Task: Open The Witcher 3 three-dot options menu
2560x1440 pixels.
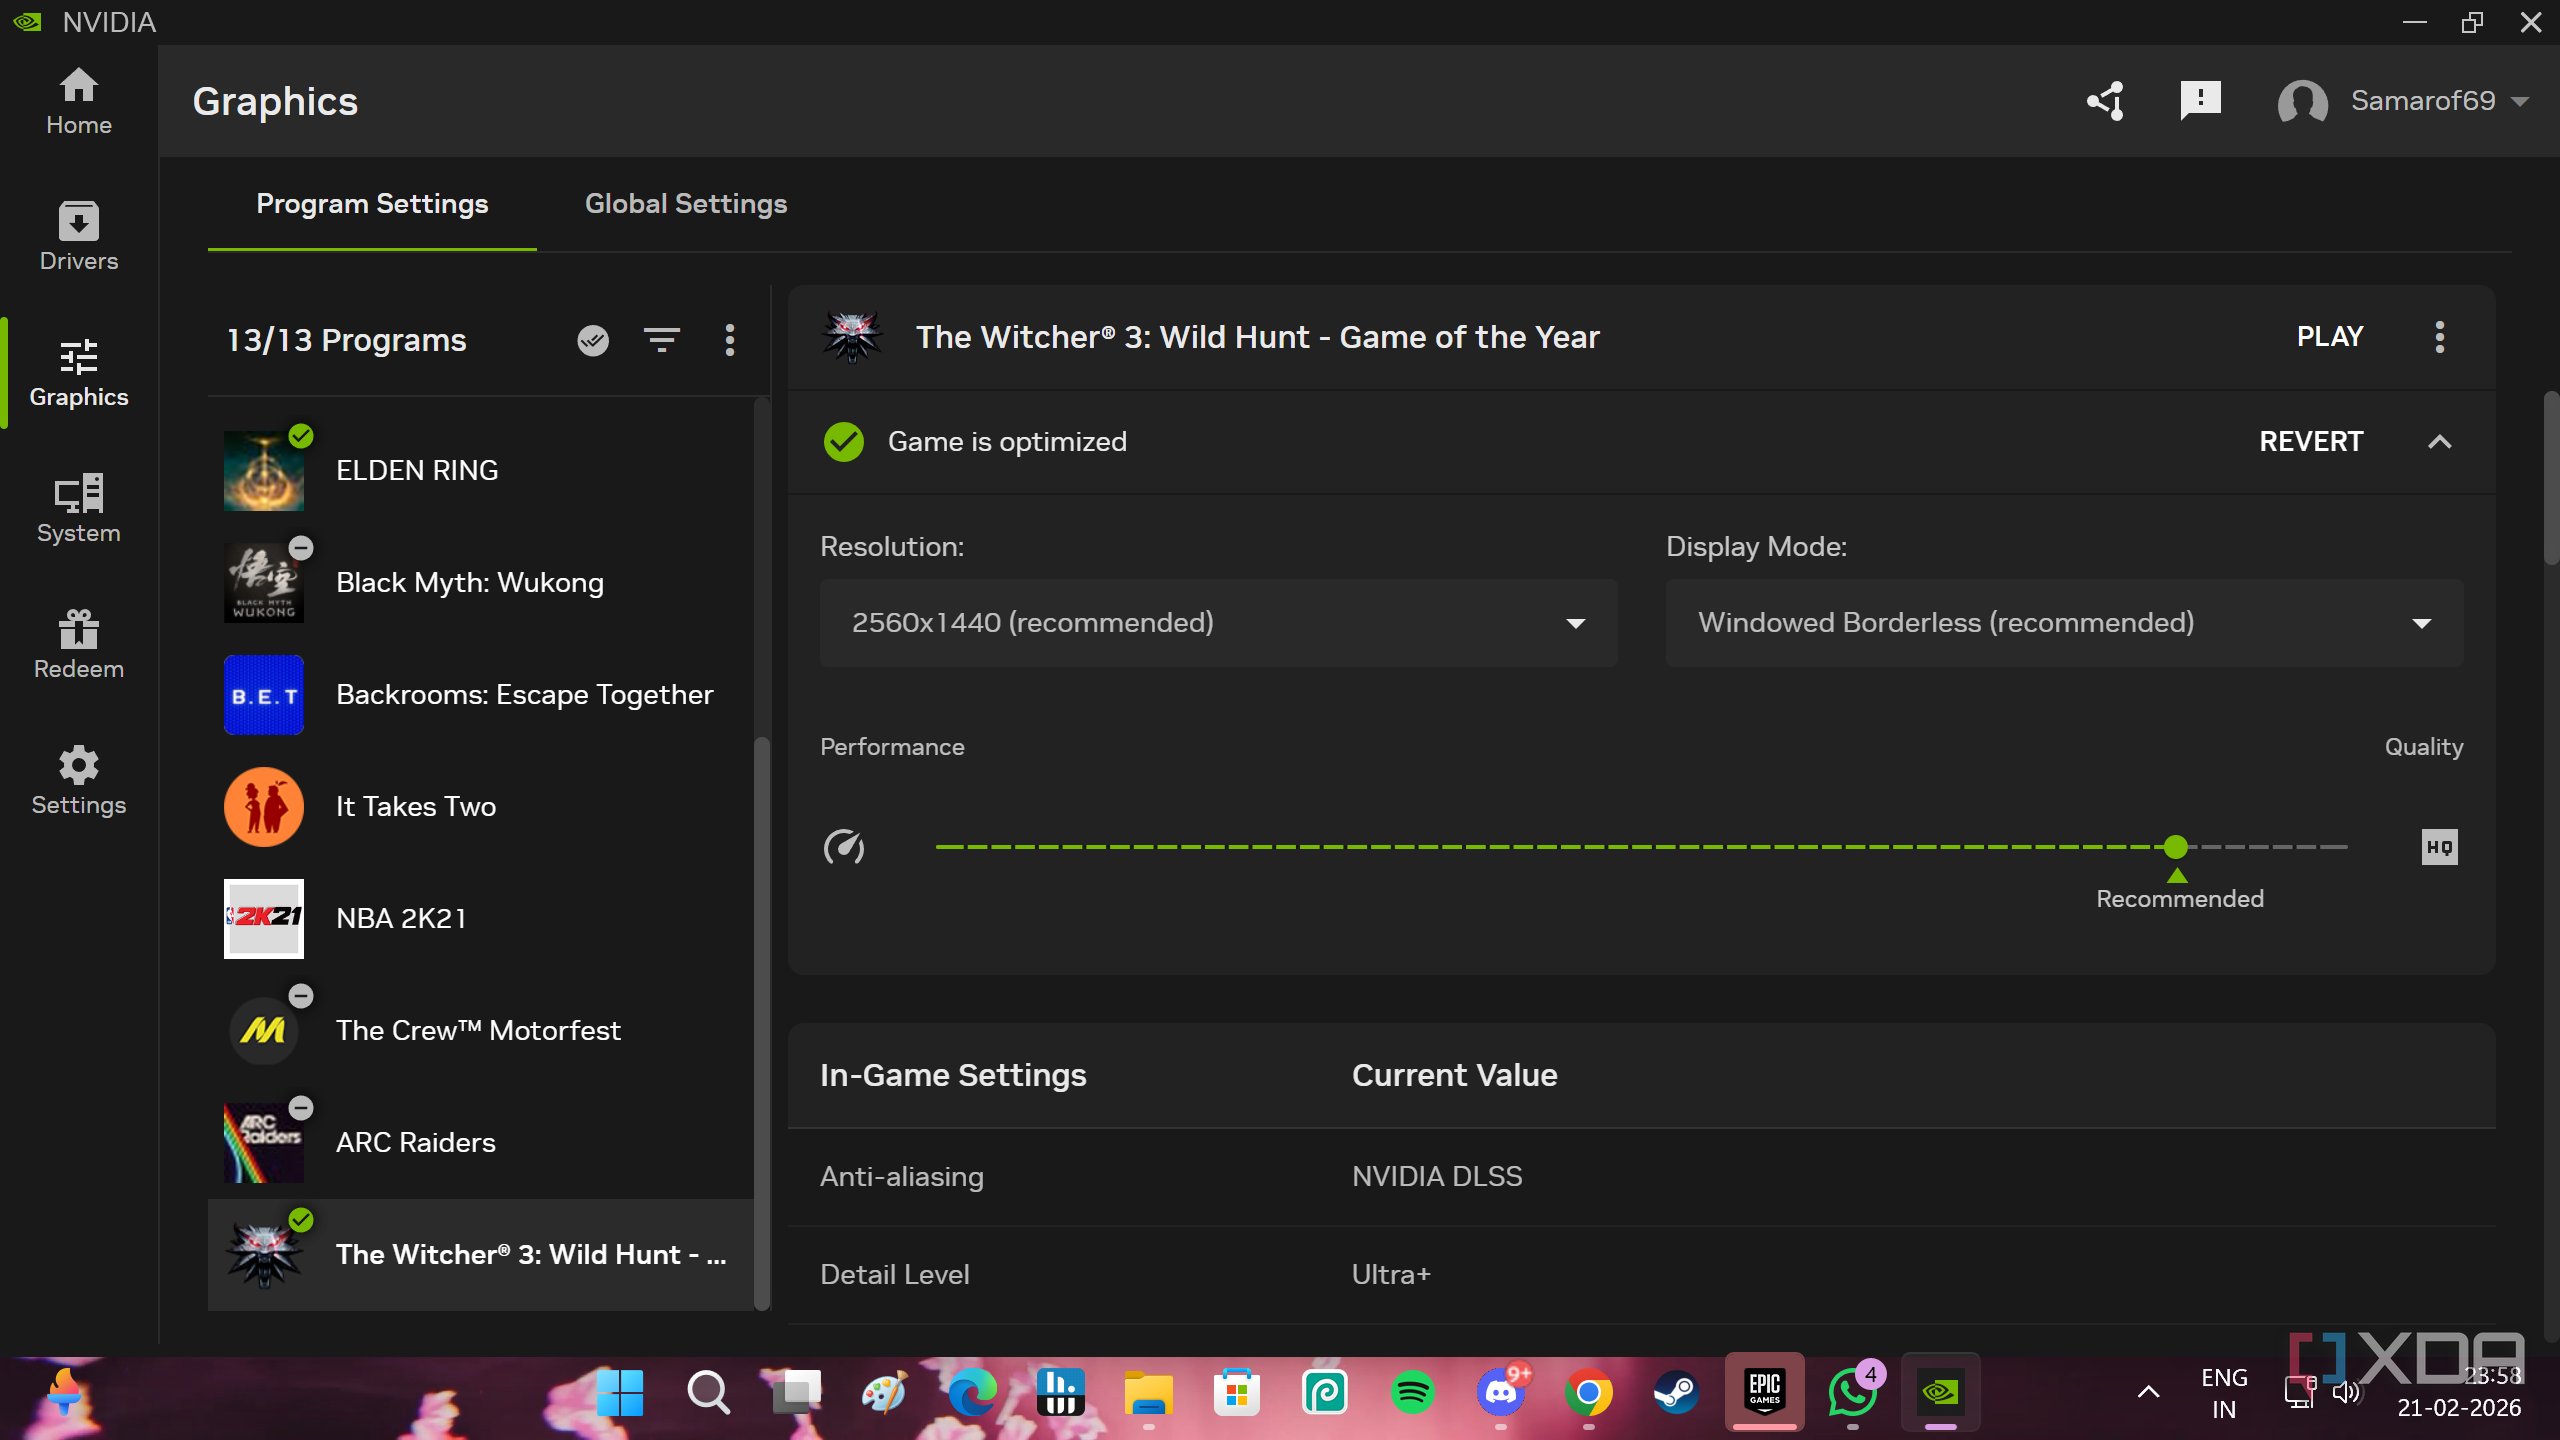Action: coord(2440,337)
